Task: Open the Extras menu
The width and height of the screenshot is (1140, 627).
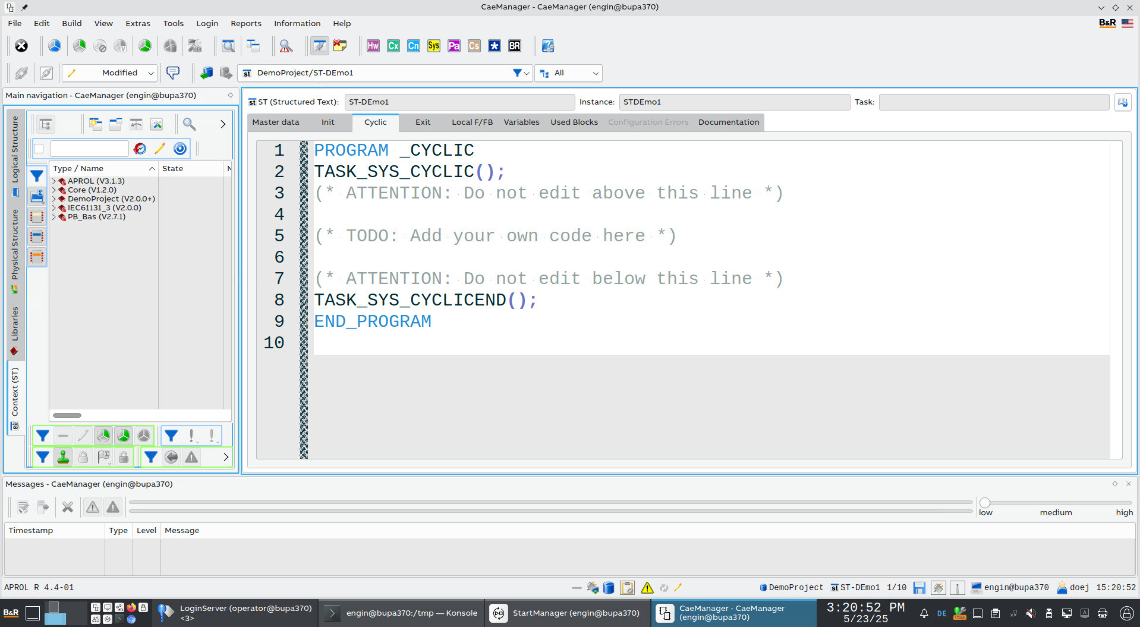Action: pyautogui.click(x=138, y=23)
